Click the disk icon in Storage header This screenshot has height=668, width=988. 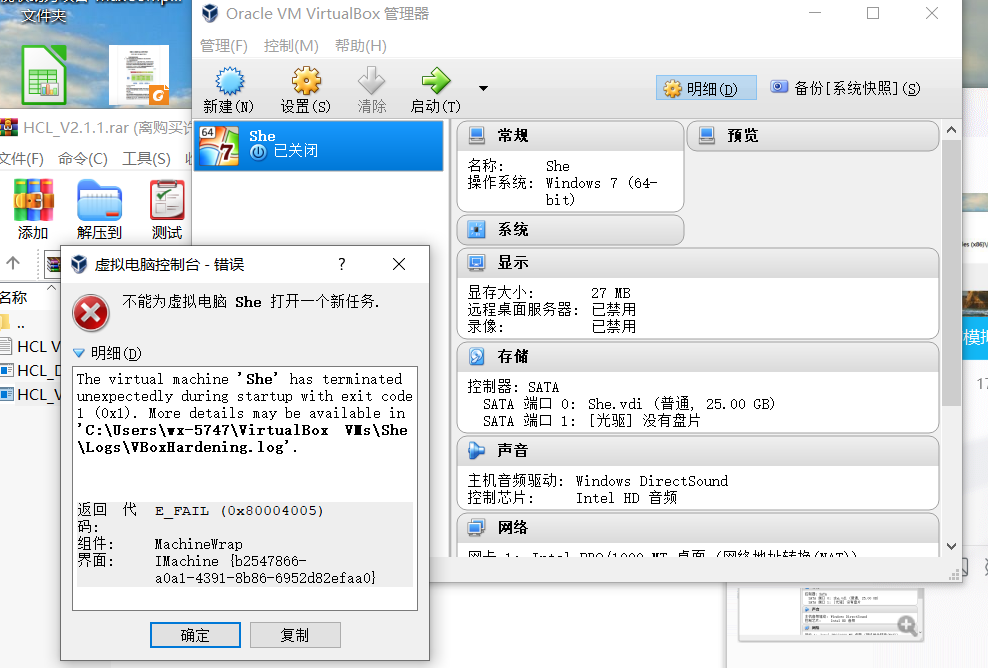coord(476,357)
